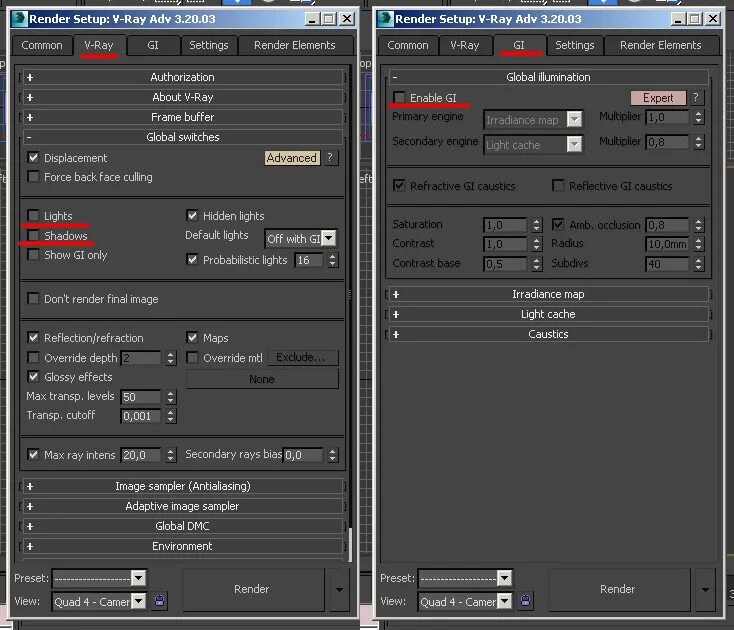
Task: Increase Probabilistic lights spinner value
Action: point(332,256)
